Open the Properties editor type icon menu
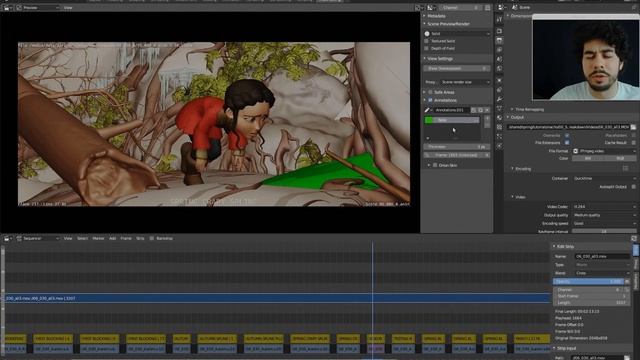Image resolution: width=640 pixels, height=360 pixels. 502,7
